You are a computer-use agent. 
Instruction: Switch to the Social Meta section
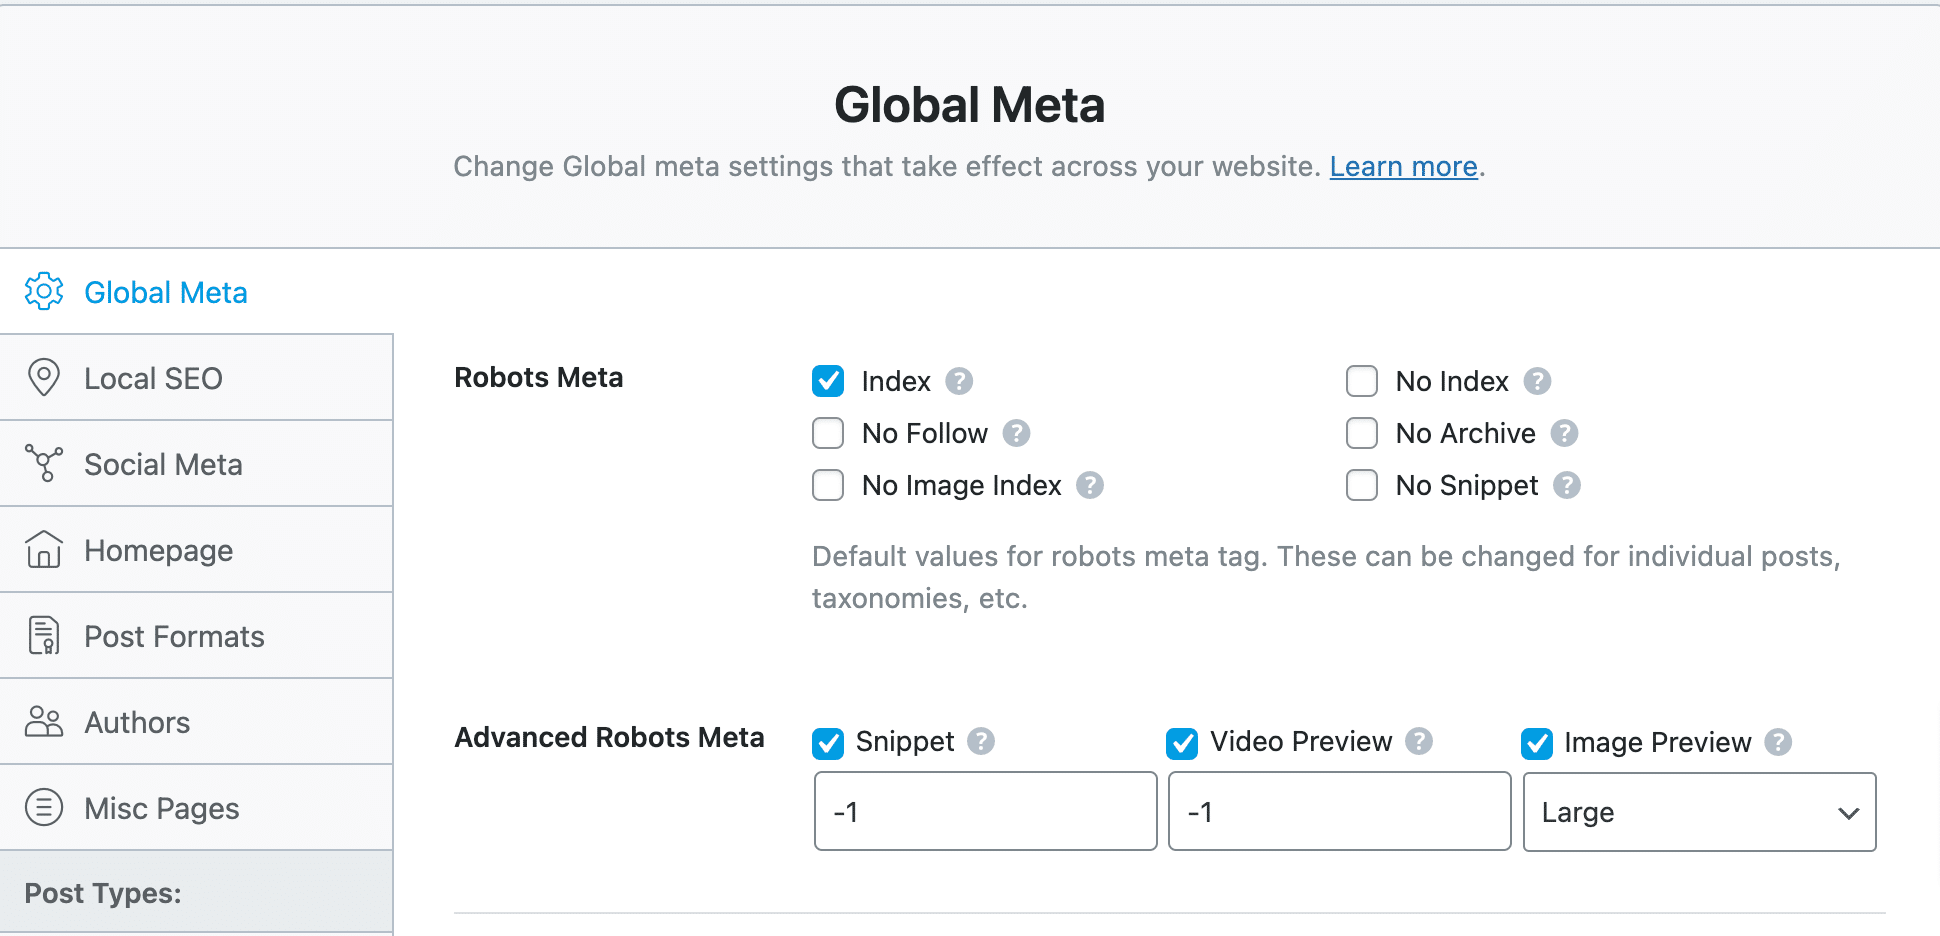point(163,463)
